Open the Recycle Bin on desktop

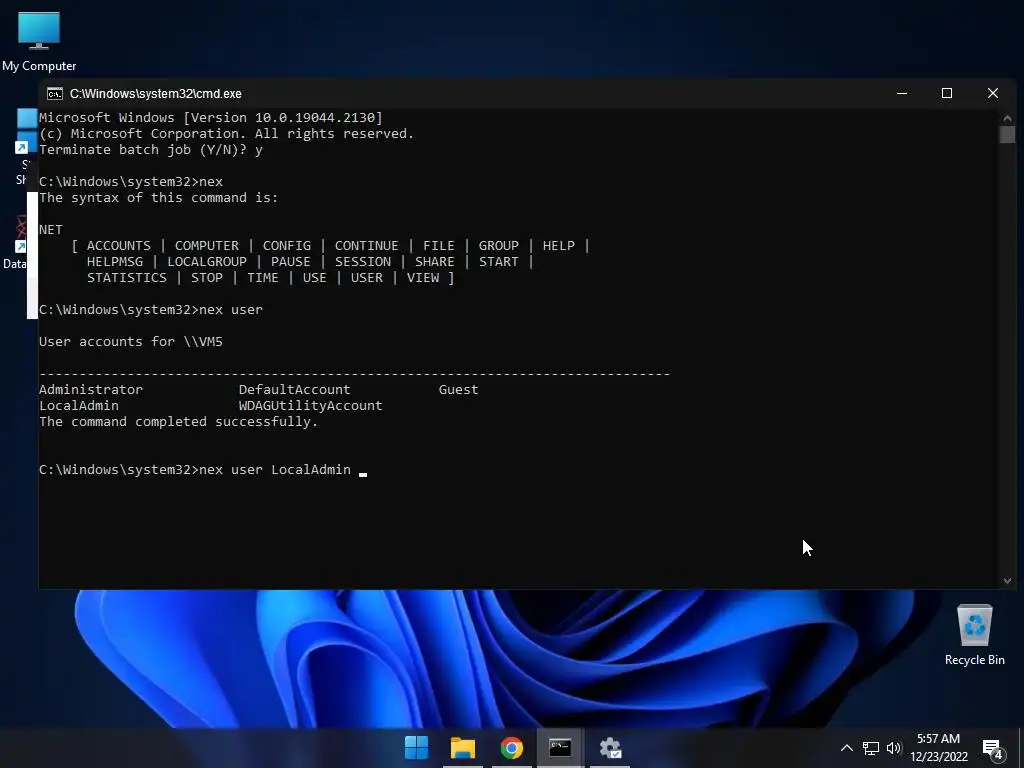[974, 635]
